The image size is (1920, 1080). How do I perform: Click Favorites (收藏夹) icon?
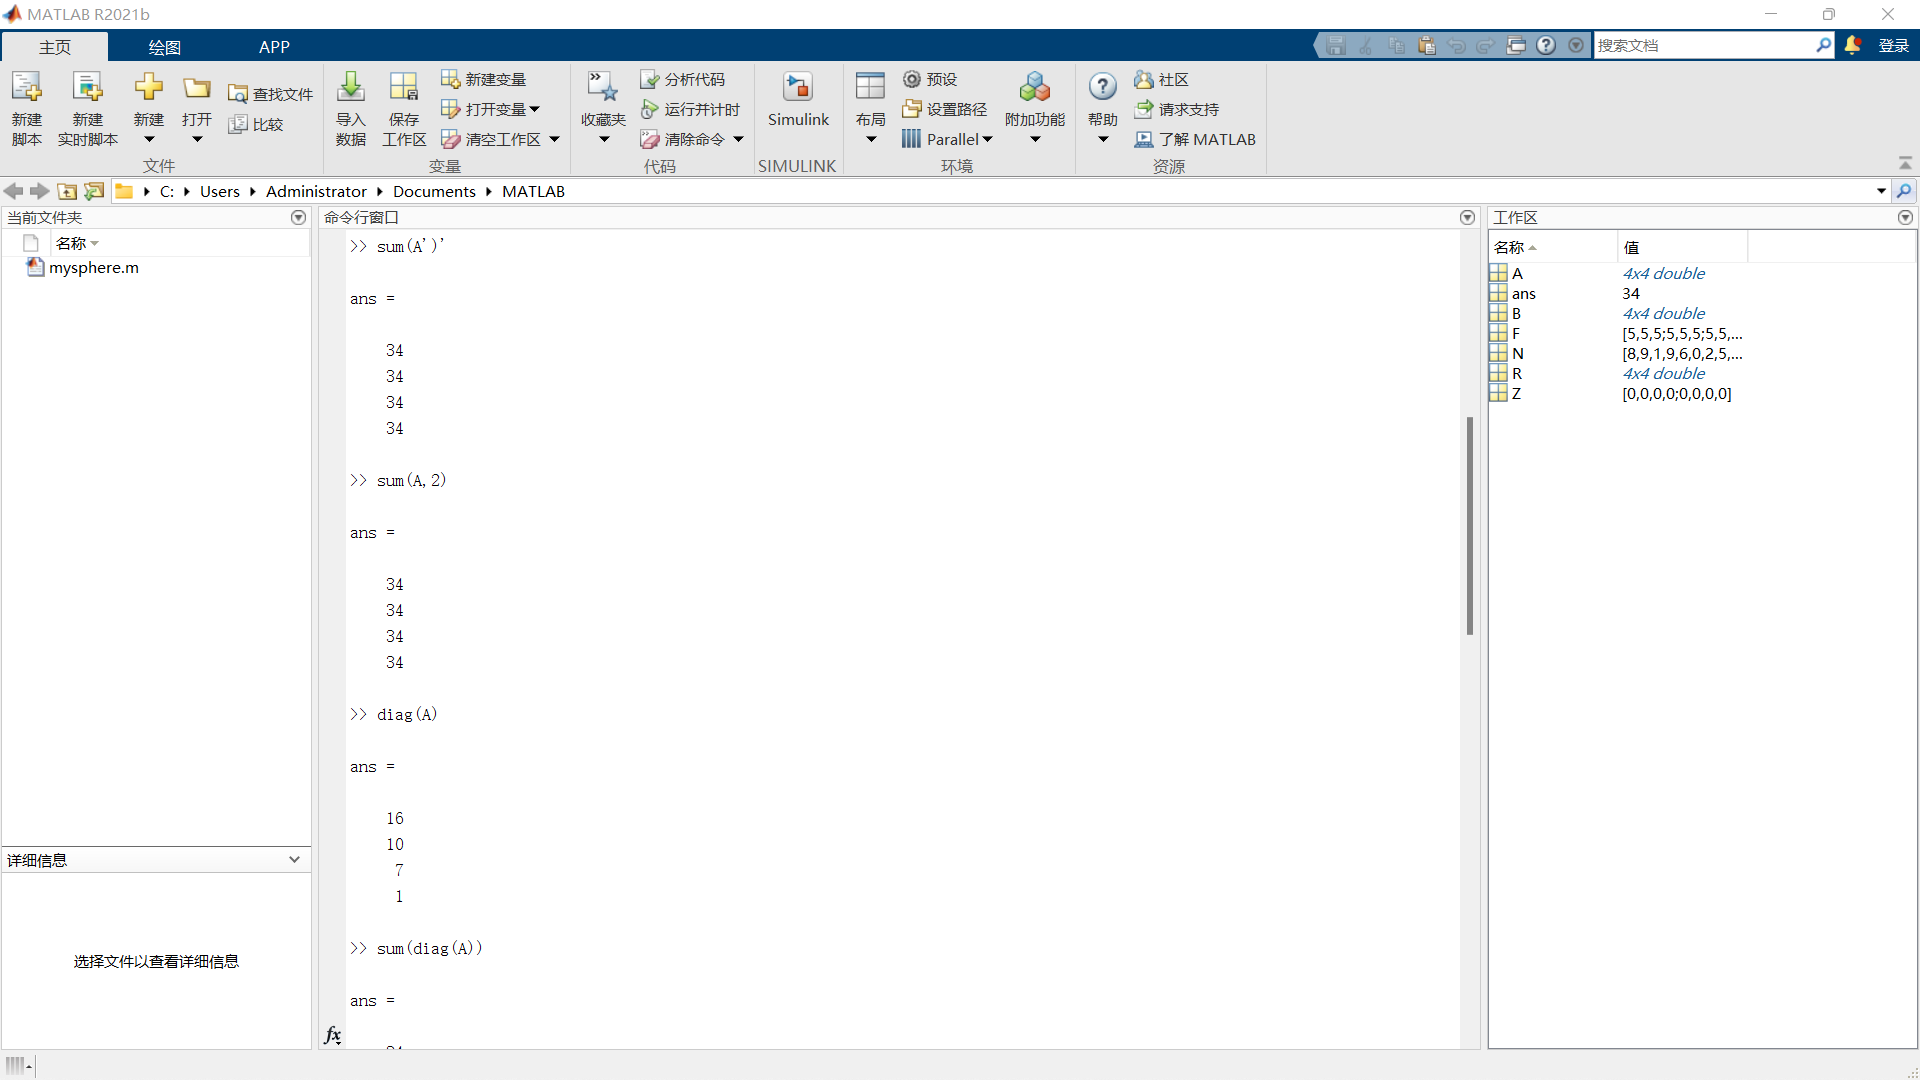pos(603,88)
